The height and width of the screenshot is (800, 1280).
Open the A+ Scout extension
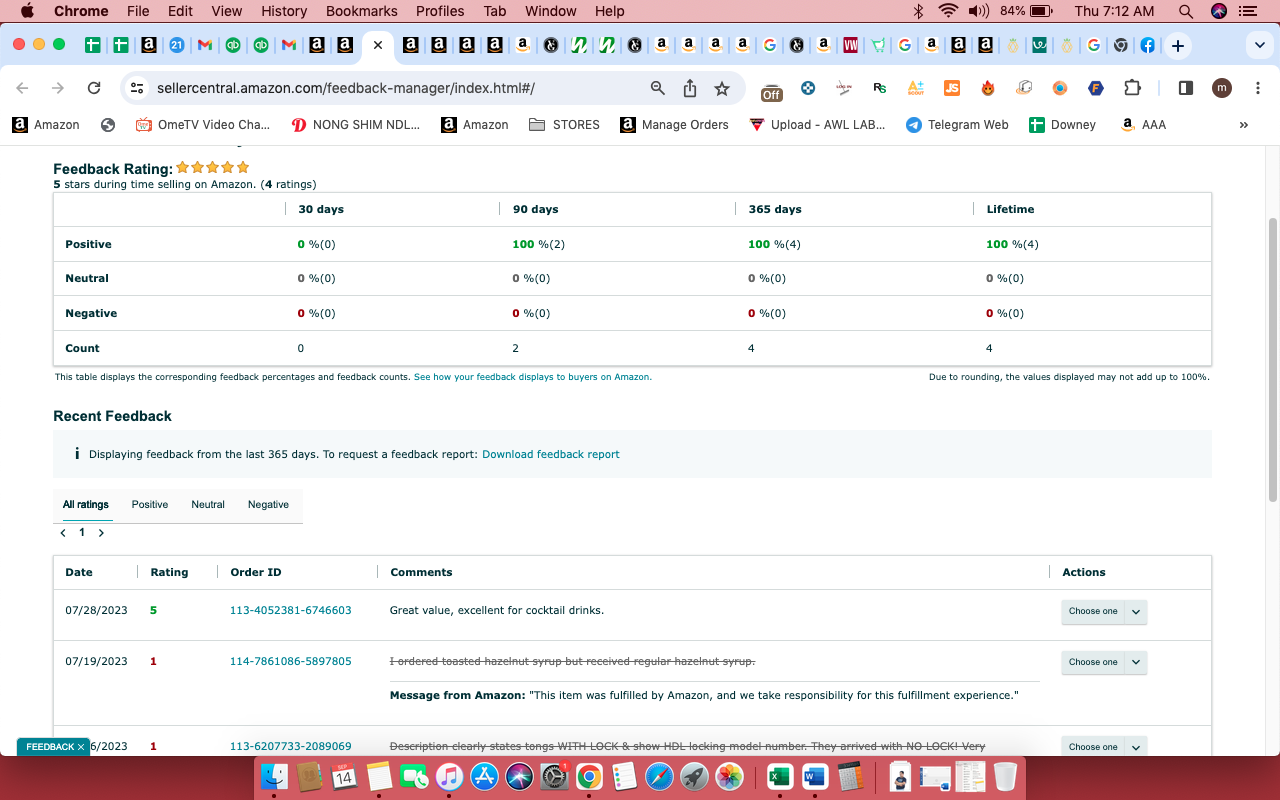pyautogui.click(x=915, y=88)
